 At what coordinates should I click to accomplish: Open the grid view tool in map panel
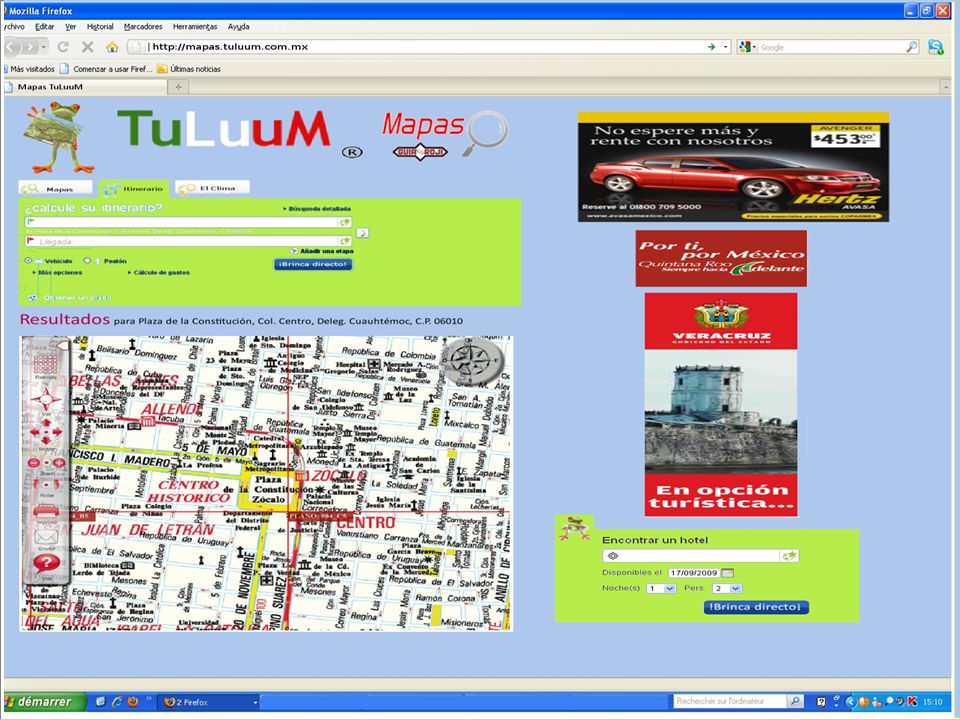coord(45,364)
